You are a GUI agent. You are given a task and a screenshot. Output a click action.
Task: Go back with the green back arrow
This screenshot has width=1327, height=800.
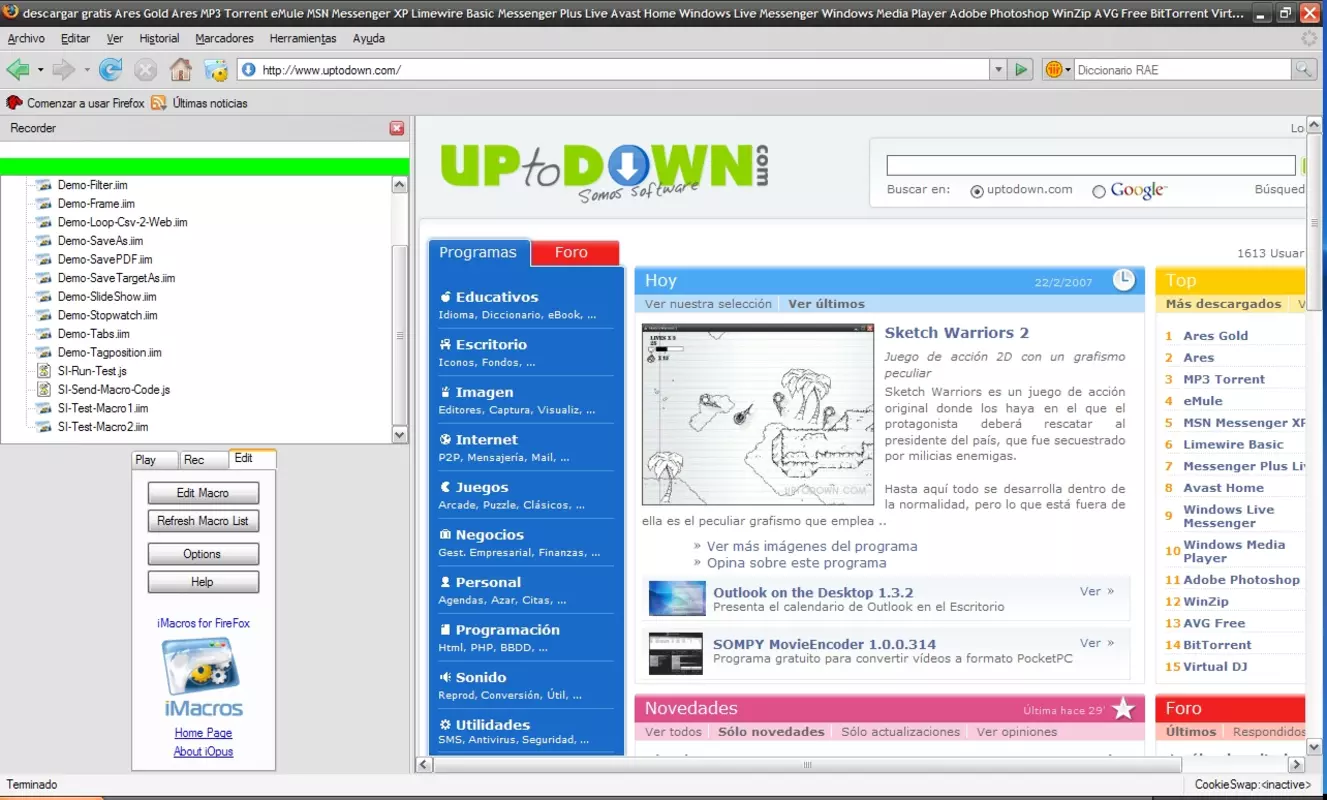(x=17, y=69)
